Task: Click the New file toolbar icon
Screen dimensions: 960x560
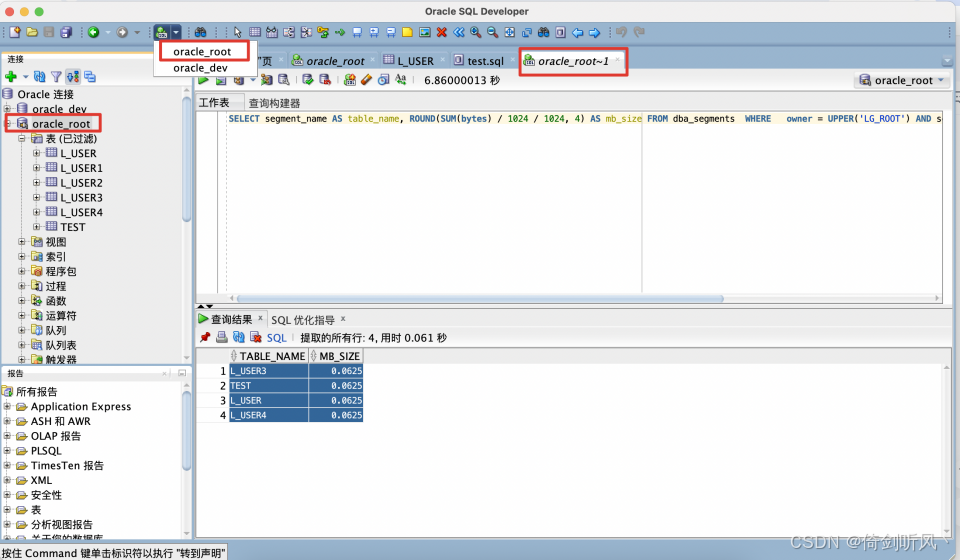Action: click(15, 32)
